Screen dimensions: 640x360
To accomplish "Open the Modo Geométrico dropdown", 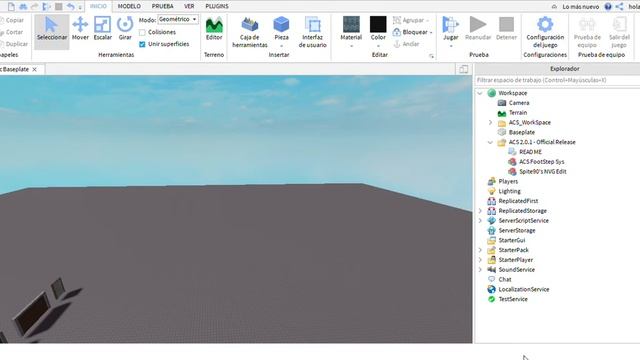I will tap(178, 19).
